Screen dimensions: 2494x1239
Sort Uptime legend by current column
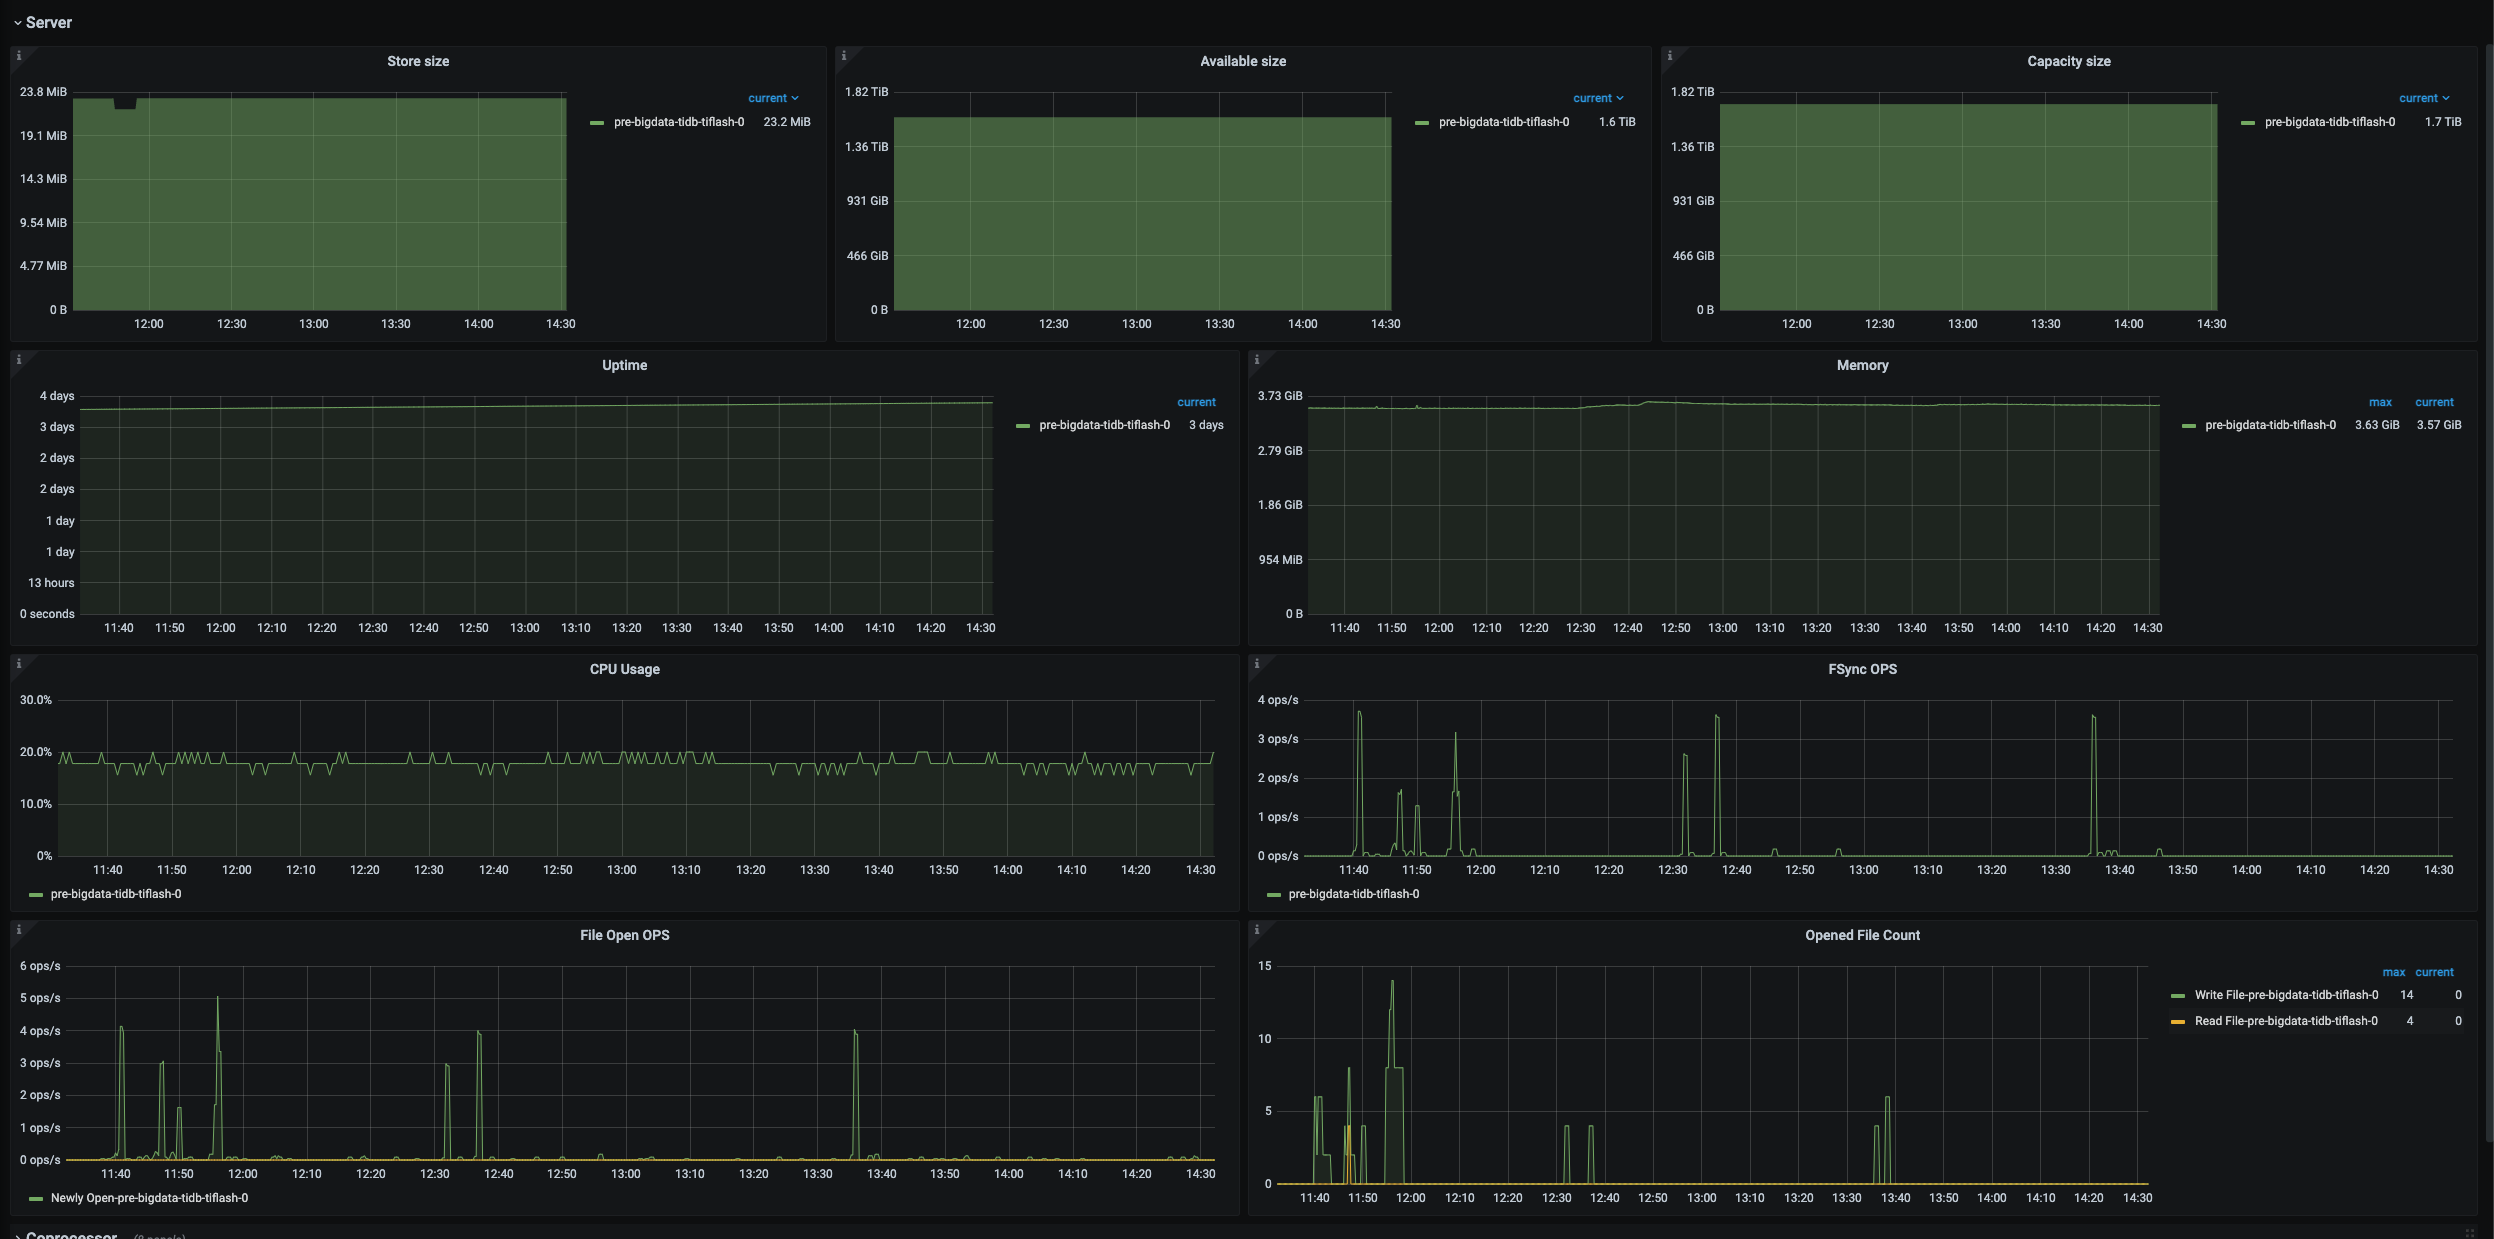click(1196, 402)
